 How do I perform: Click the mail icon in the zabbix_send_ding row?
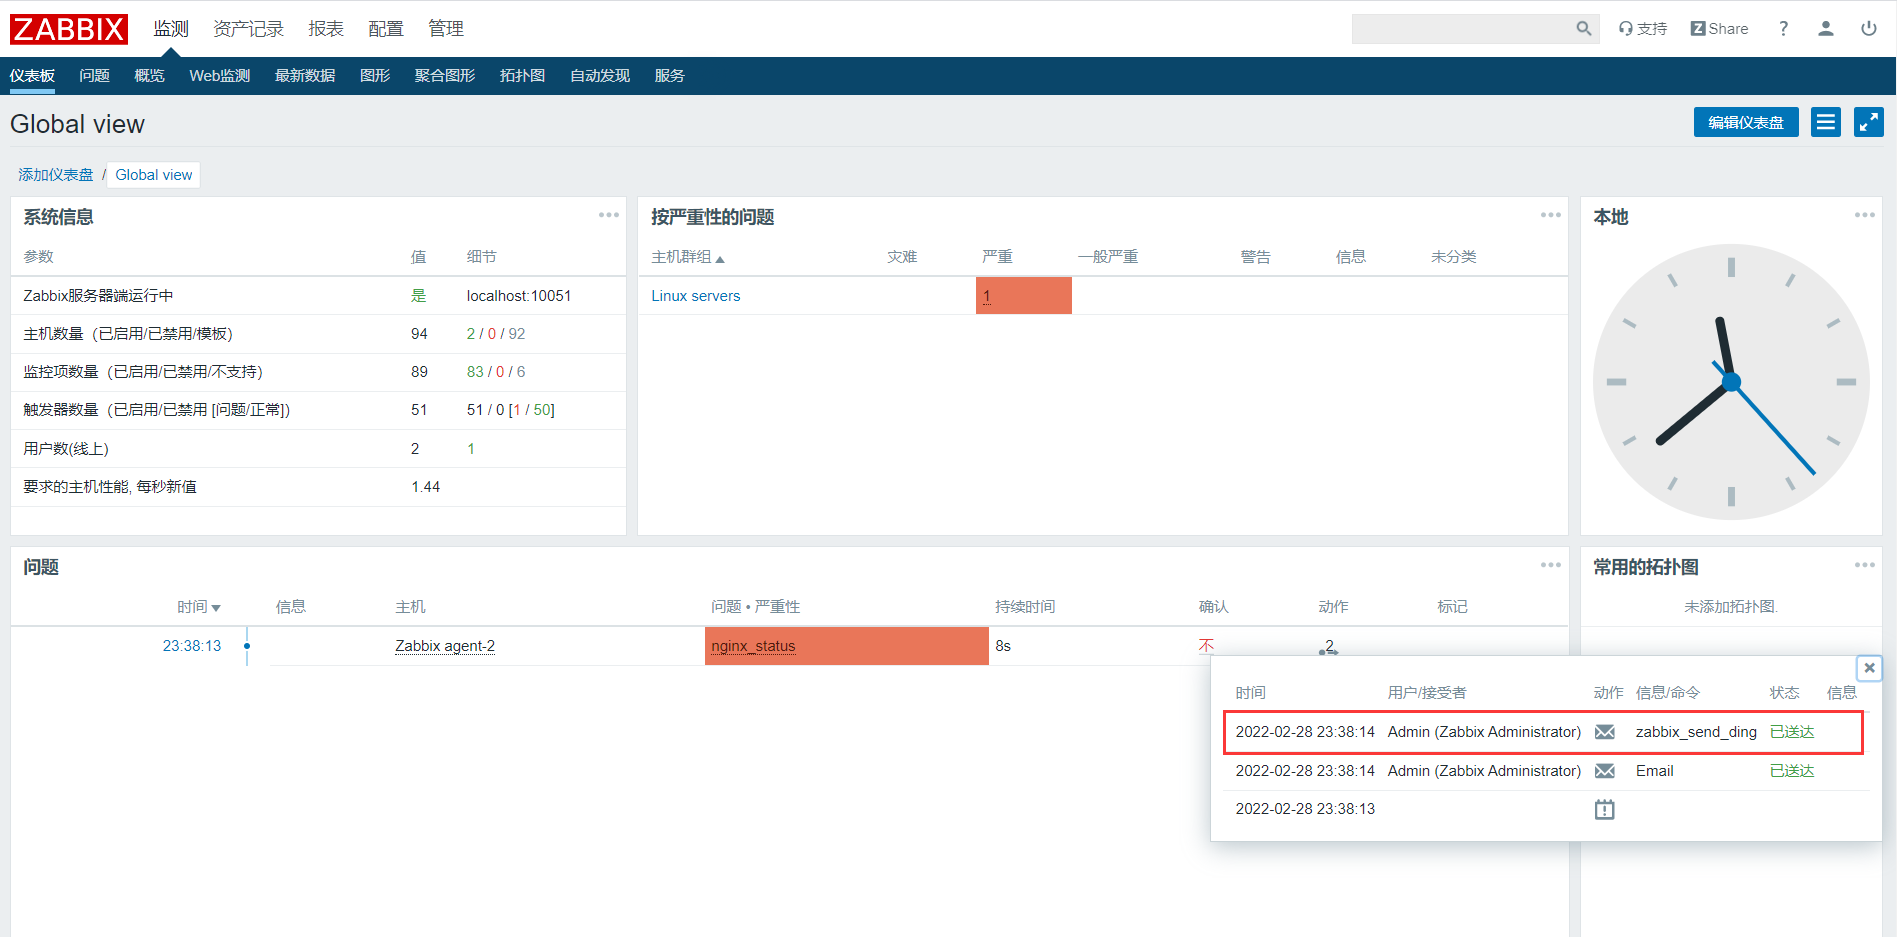[1605, 732]
